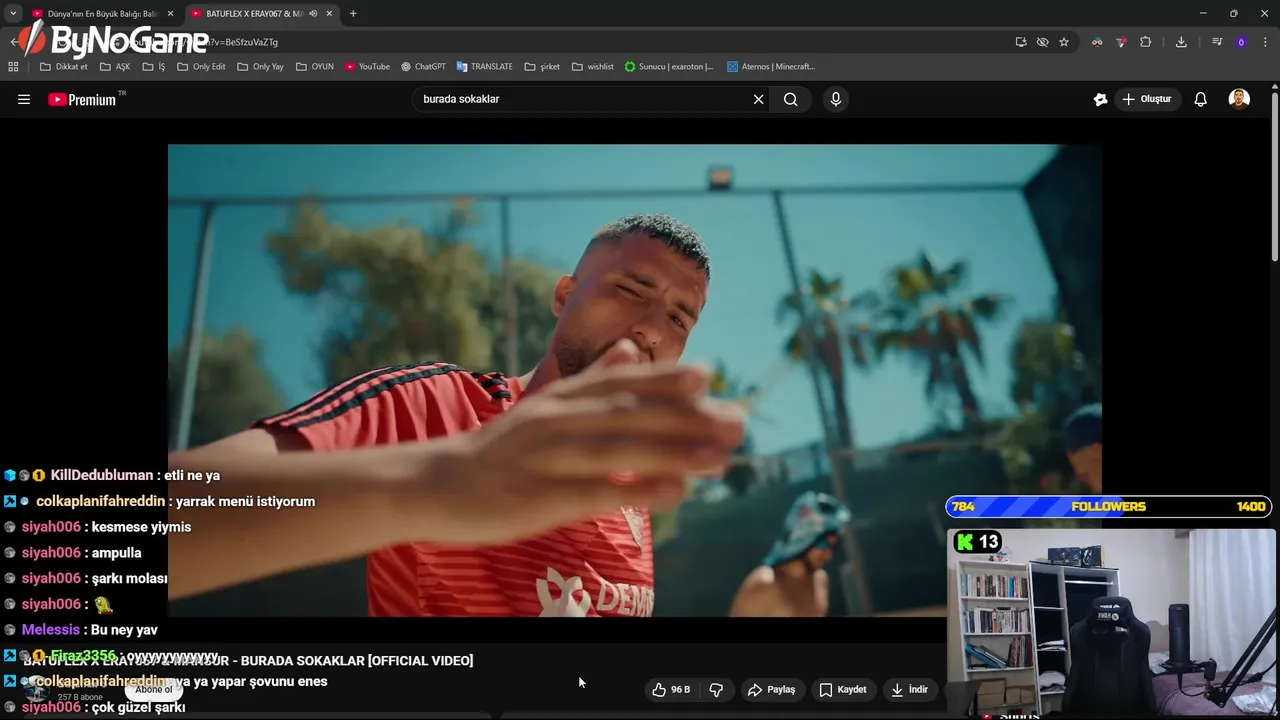Open the glasses-face extension icon
The image size is (1280, 720).
pyautogui.click(x=1097, y=42)
